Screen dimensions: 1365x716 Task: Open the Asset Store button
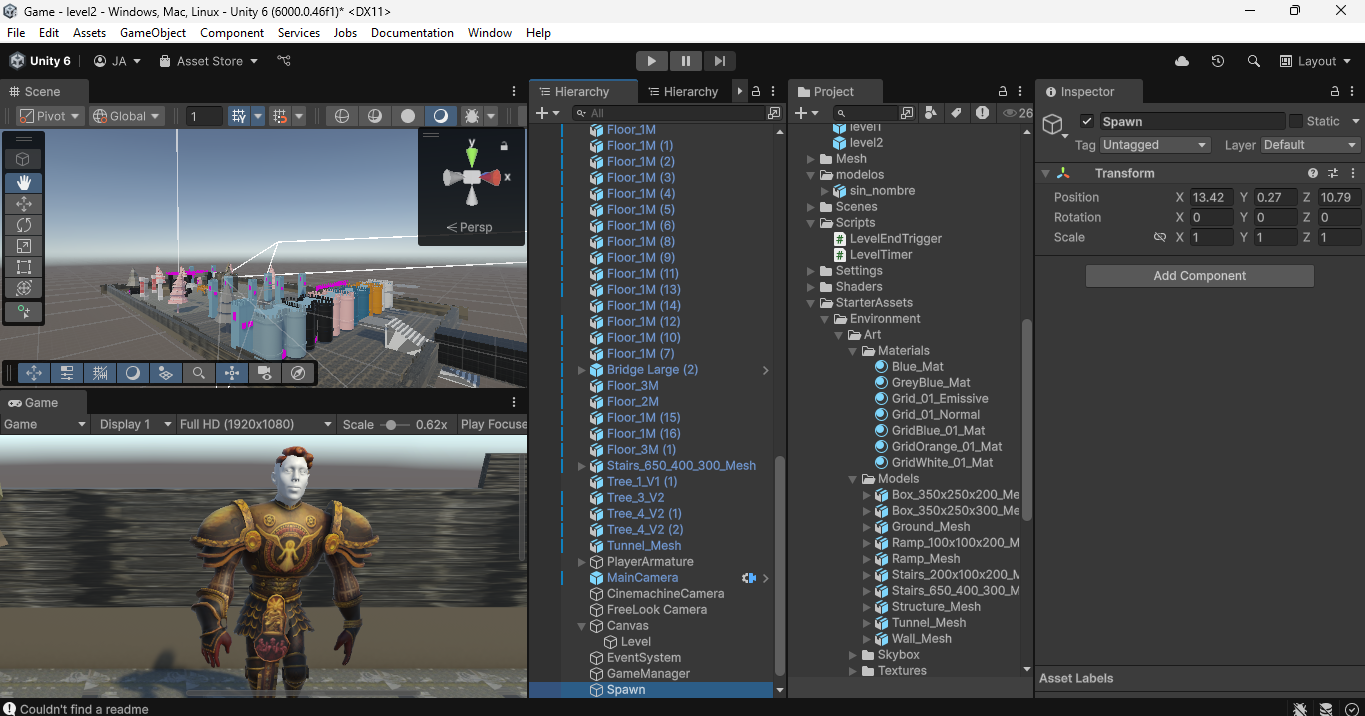tap(208, 61)
